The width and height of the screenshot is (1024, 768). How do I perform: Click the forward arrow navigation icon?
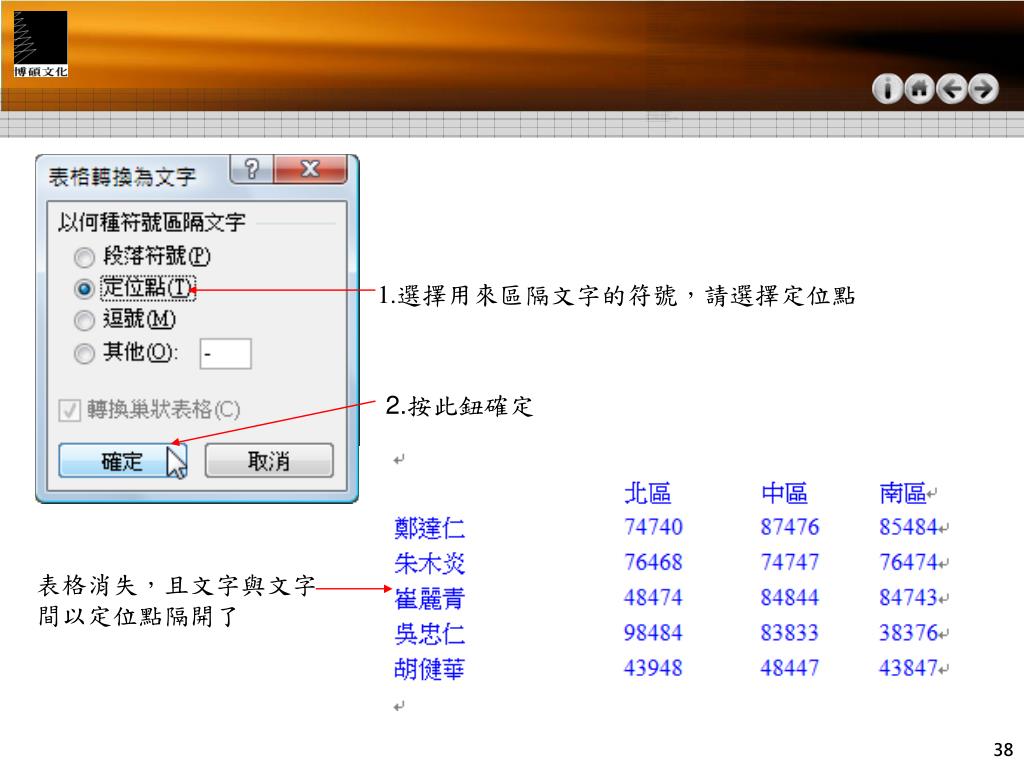984,89
